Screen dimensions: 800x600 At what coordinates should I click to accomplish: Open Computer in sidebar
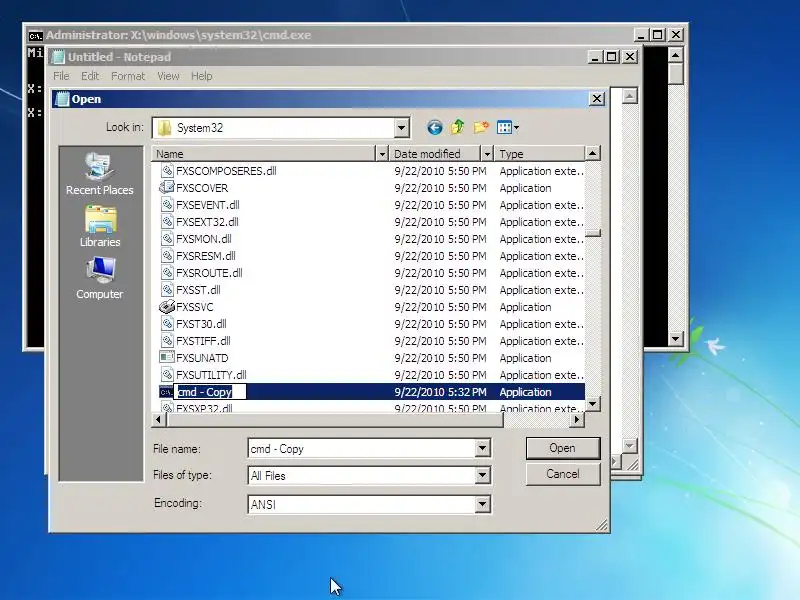click(100, 278)
